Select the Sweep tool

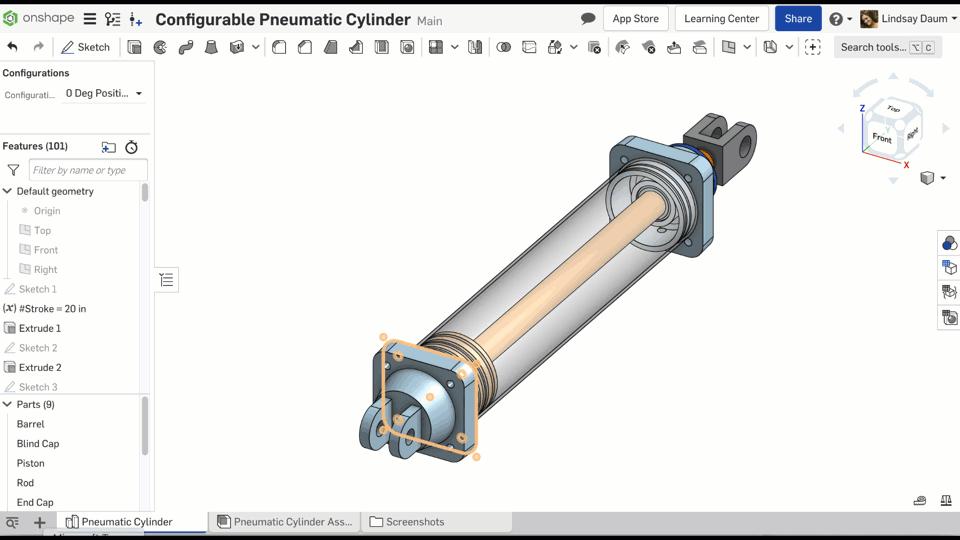(x=186, y=47)
